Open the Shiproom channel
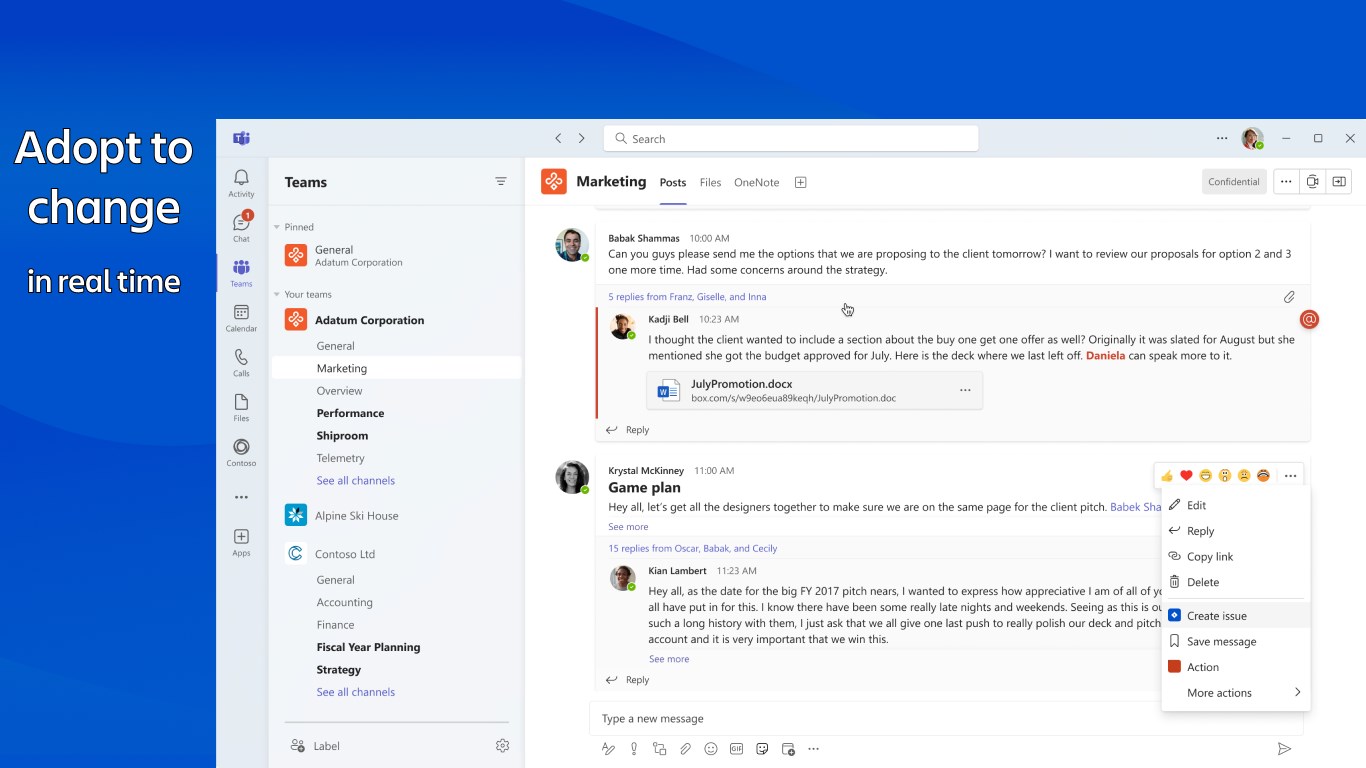This screenshot has height=768, width=1366. point(342,436)
